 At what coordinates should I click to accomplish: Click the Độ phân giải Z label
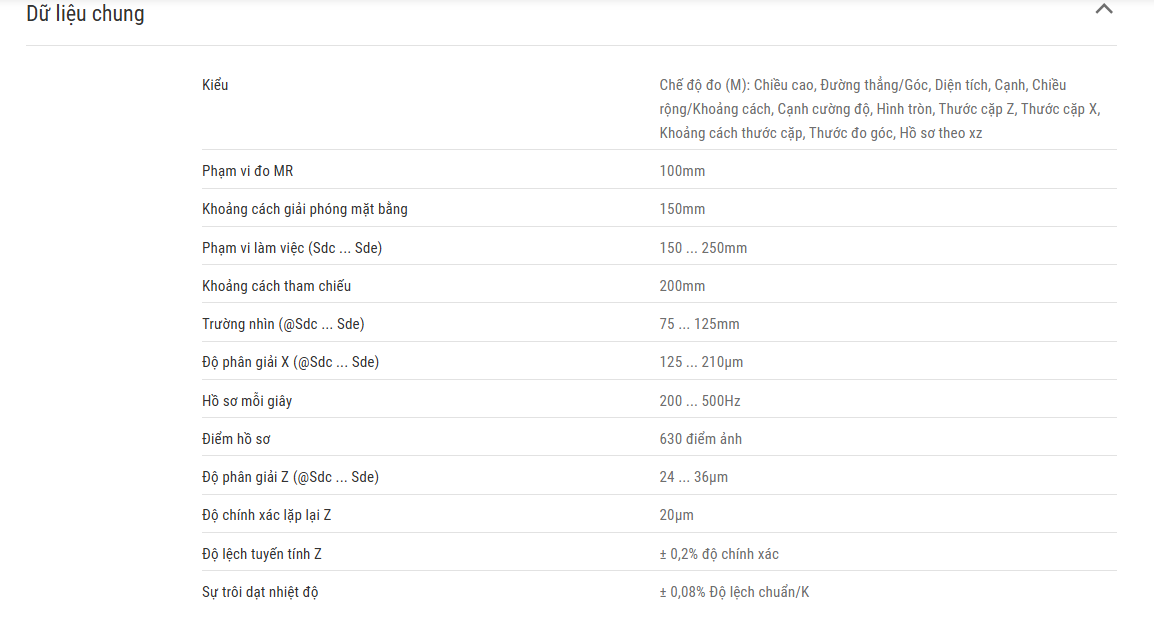coord(290,477)
